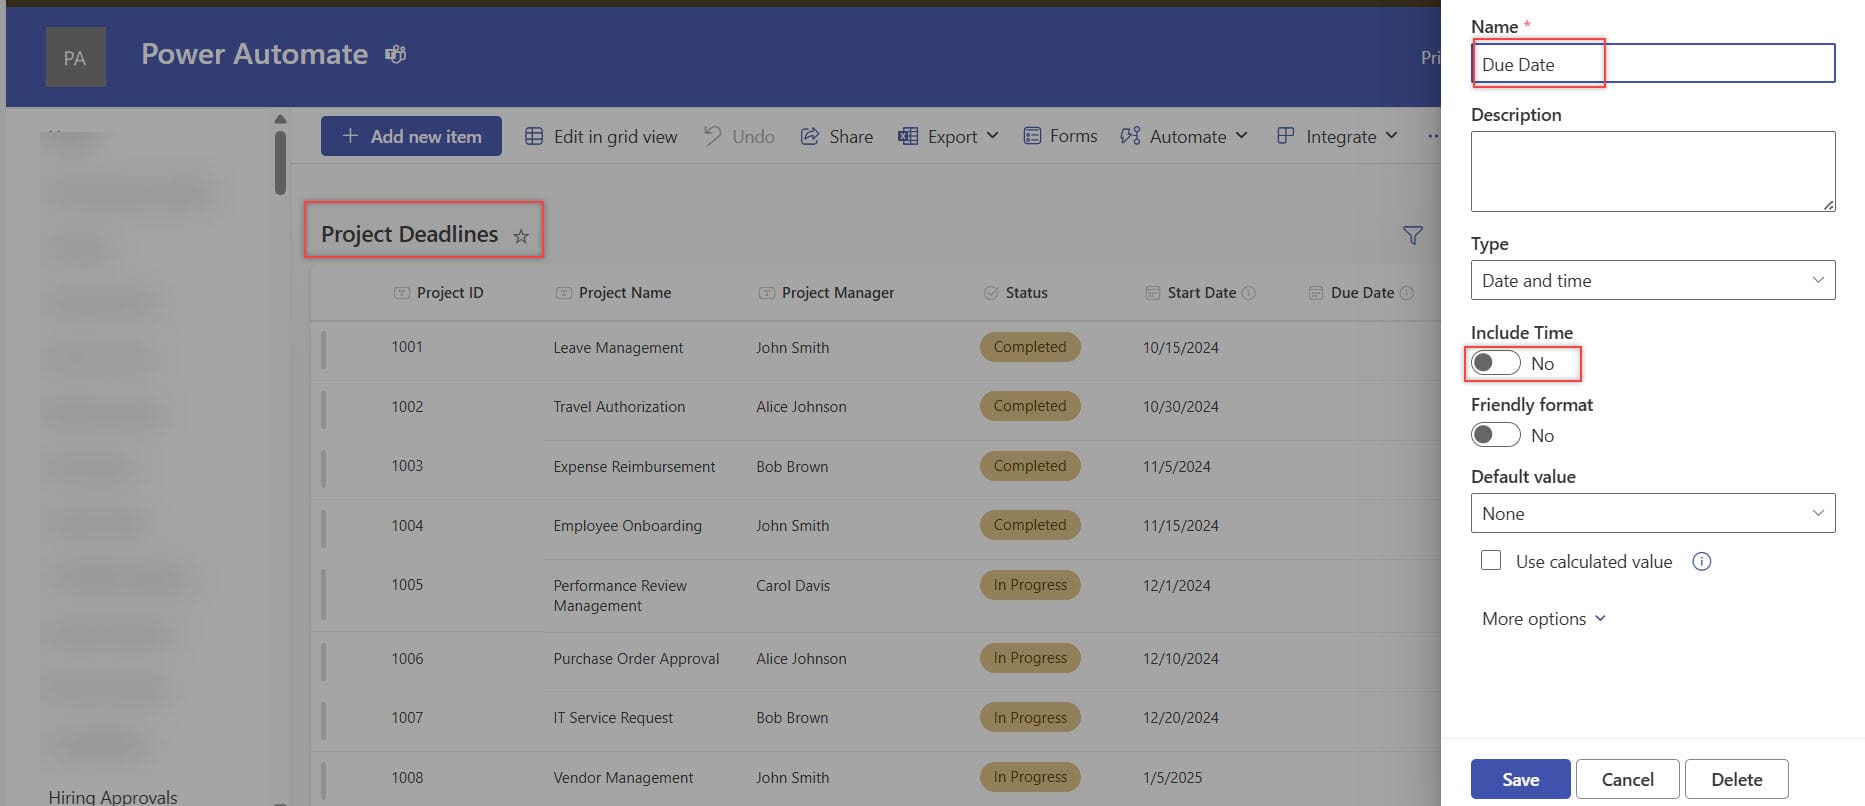Click the PA site logo tile
Screen dimensions: 1865x806
point(76,57)
